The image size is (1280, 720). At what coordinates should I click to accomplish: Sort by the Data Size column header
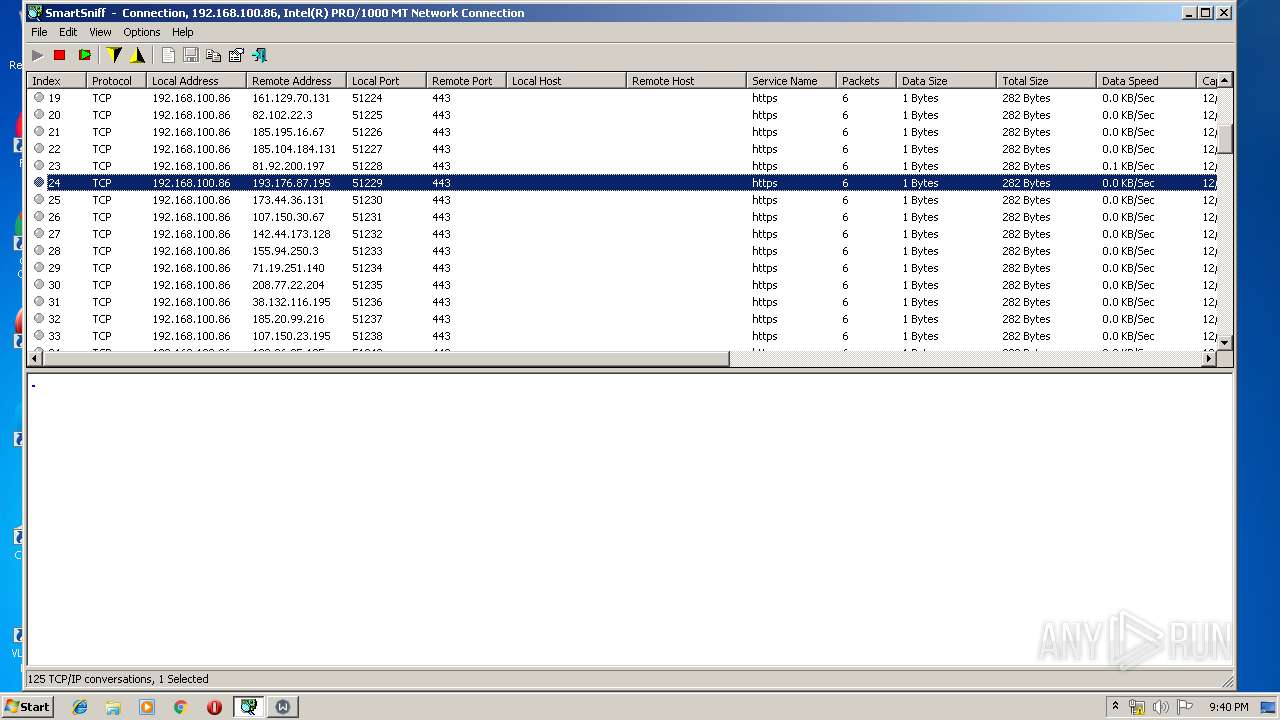click(947, 81)
